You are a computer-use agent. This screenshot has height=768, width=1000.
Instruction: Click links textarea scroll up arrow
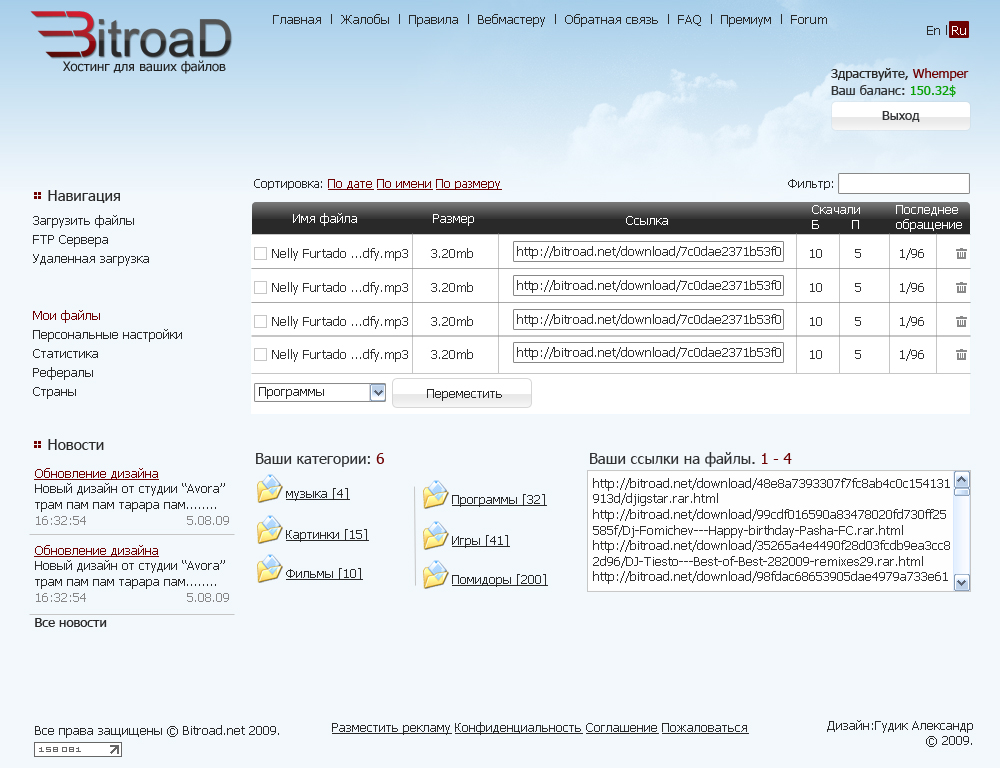962,479
